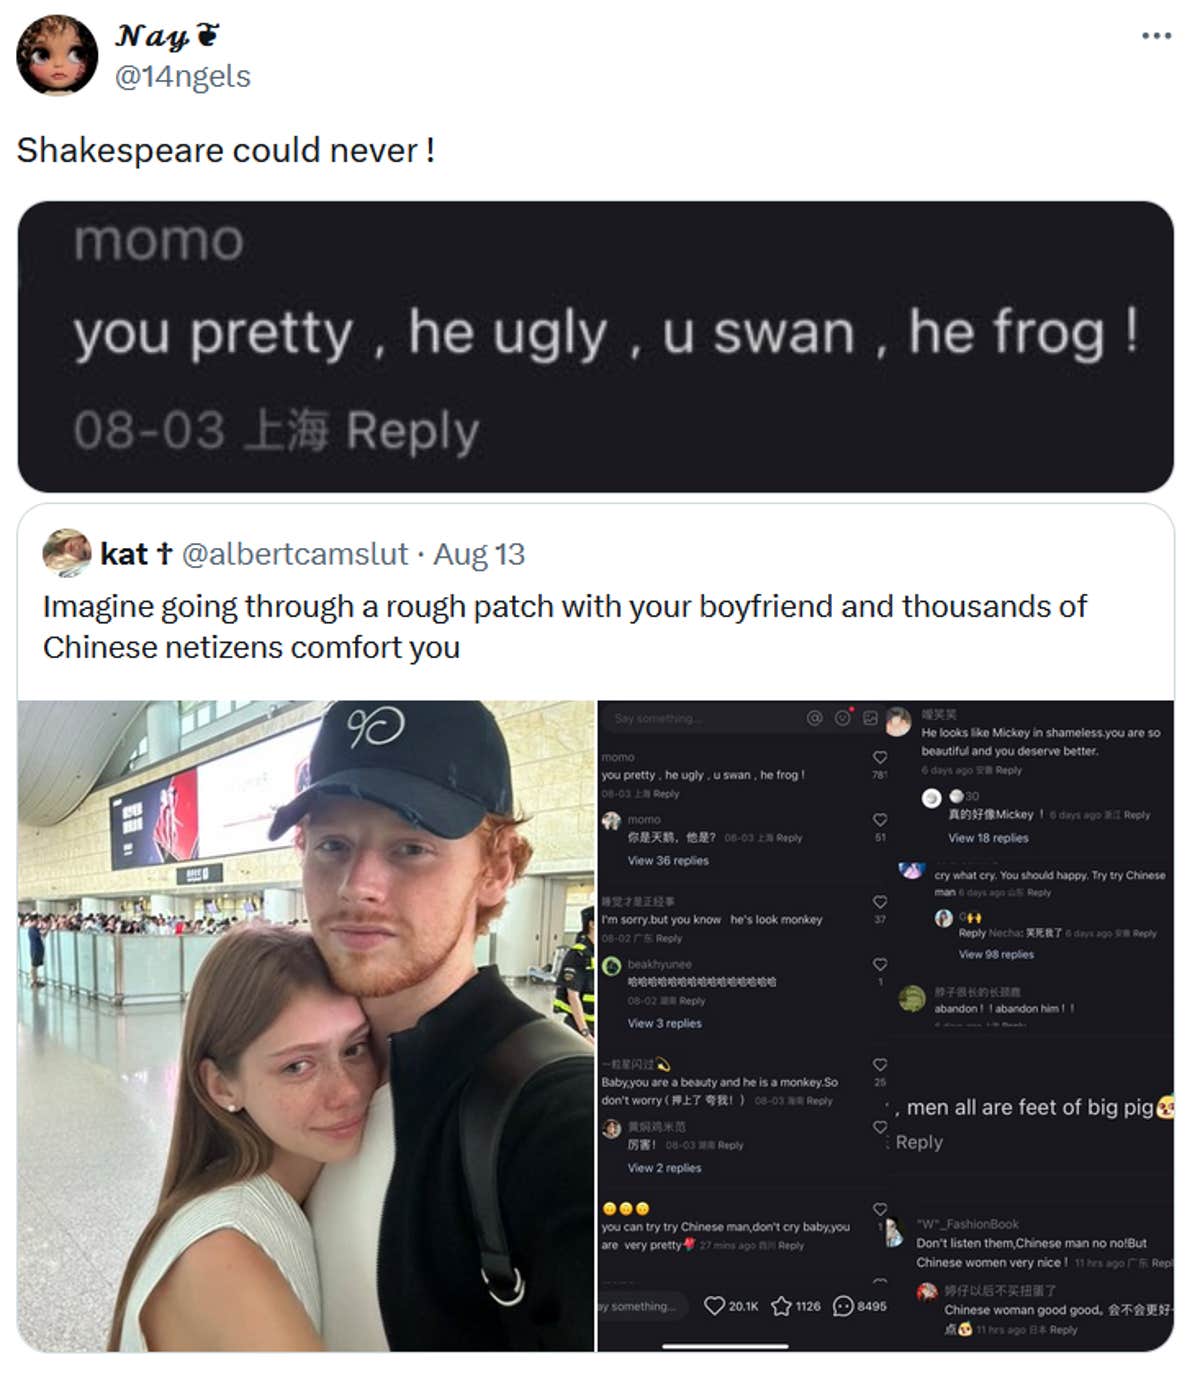Tap the heart beside beakhyunee's laughing reply

point(879,964)
